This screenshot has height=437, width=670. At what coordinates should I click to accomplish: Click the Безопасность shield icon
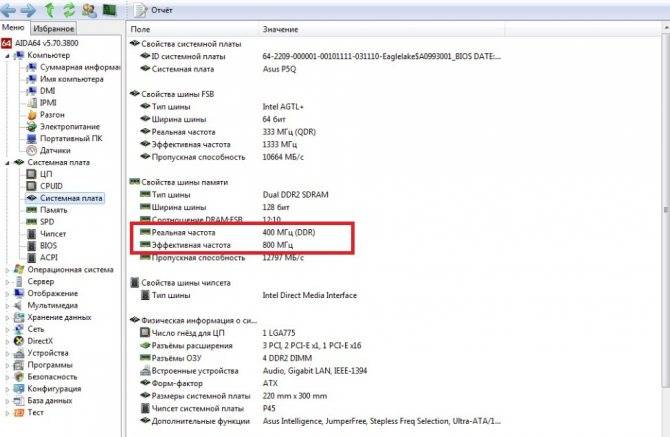pos(19,377)
